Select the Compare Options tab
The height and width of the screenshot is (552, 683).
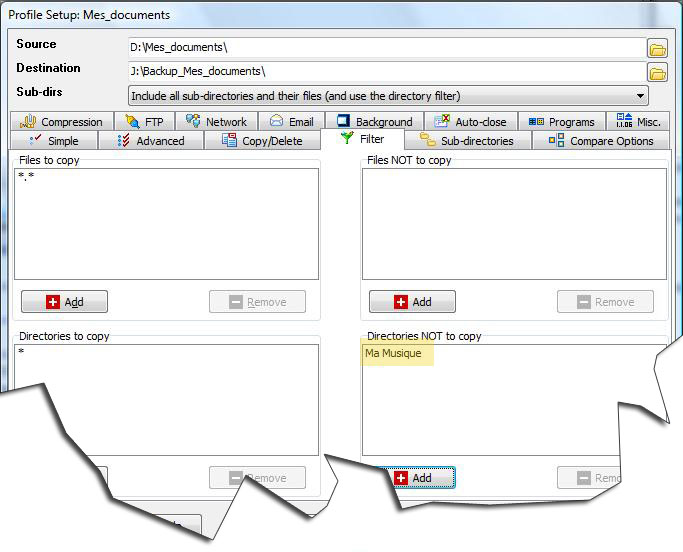(601, 141)
